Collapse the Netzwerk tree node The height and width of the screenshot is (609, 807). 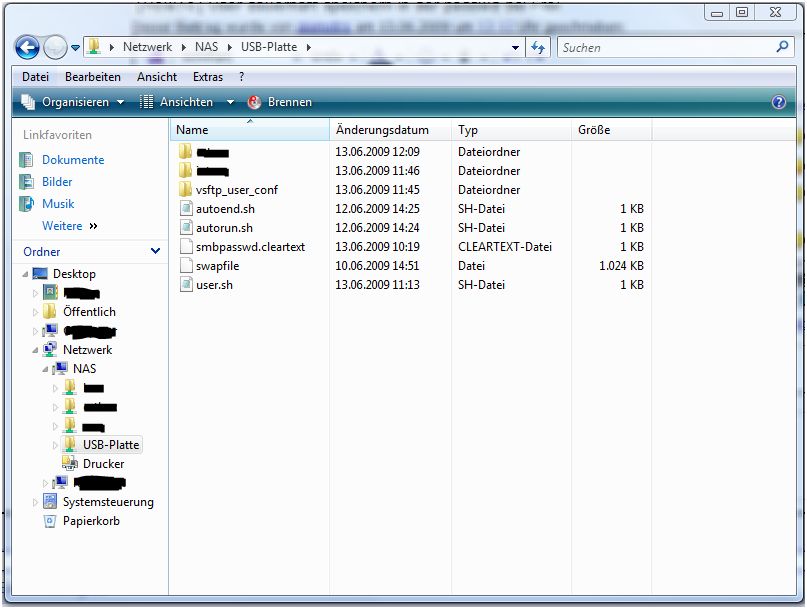point(36,350)
